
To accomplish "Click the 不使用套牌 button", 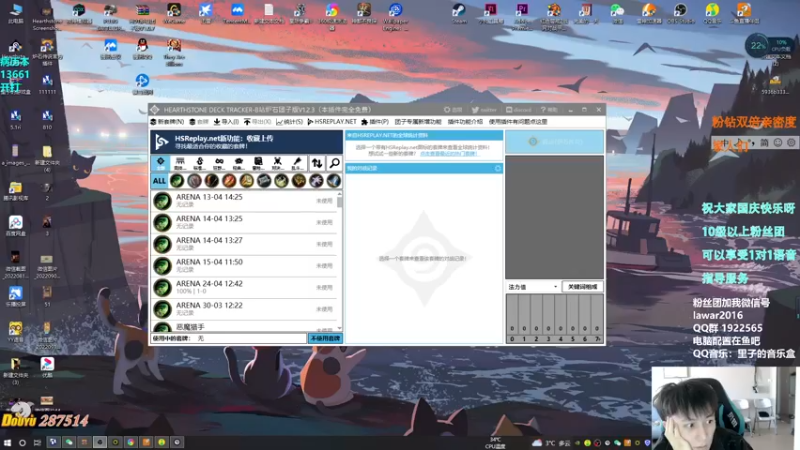I will pos(325,338).
